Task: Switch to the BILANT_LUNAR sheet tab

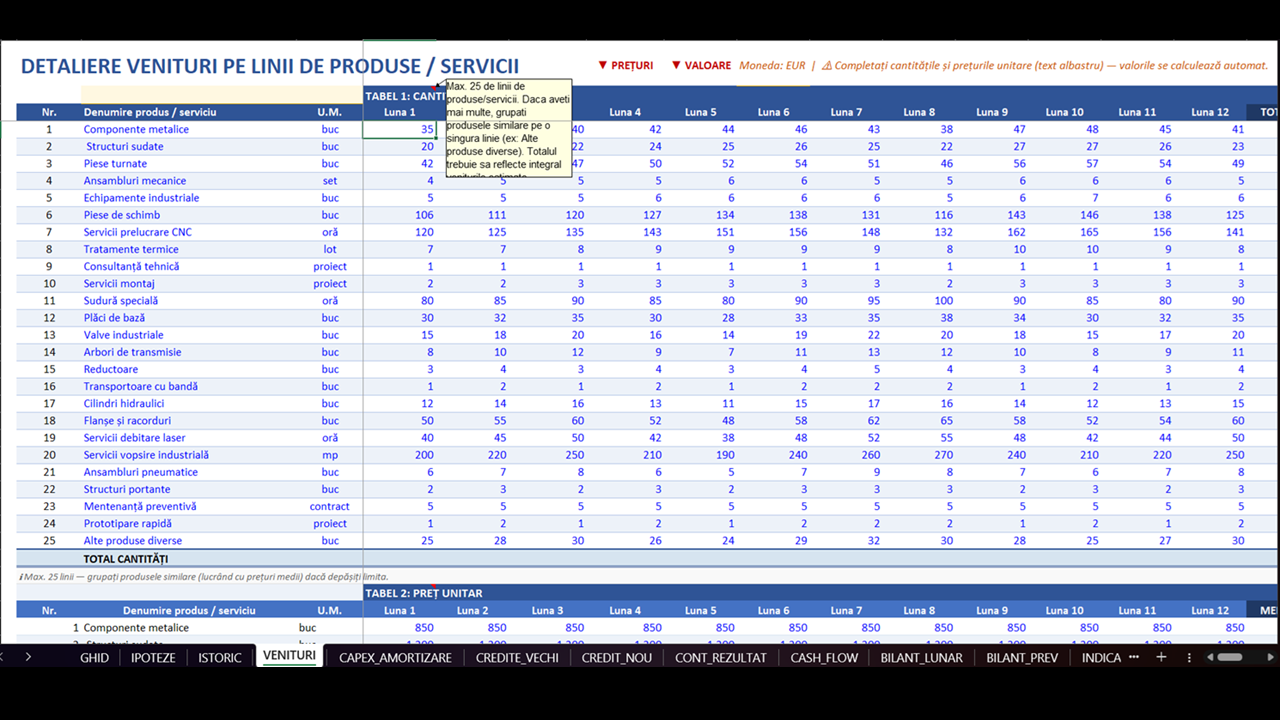Action: point(921,658)
